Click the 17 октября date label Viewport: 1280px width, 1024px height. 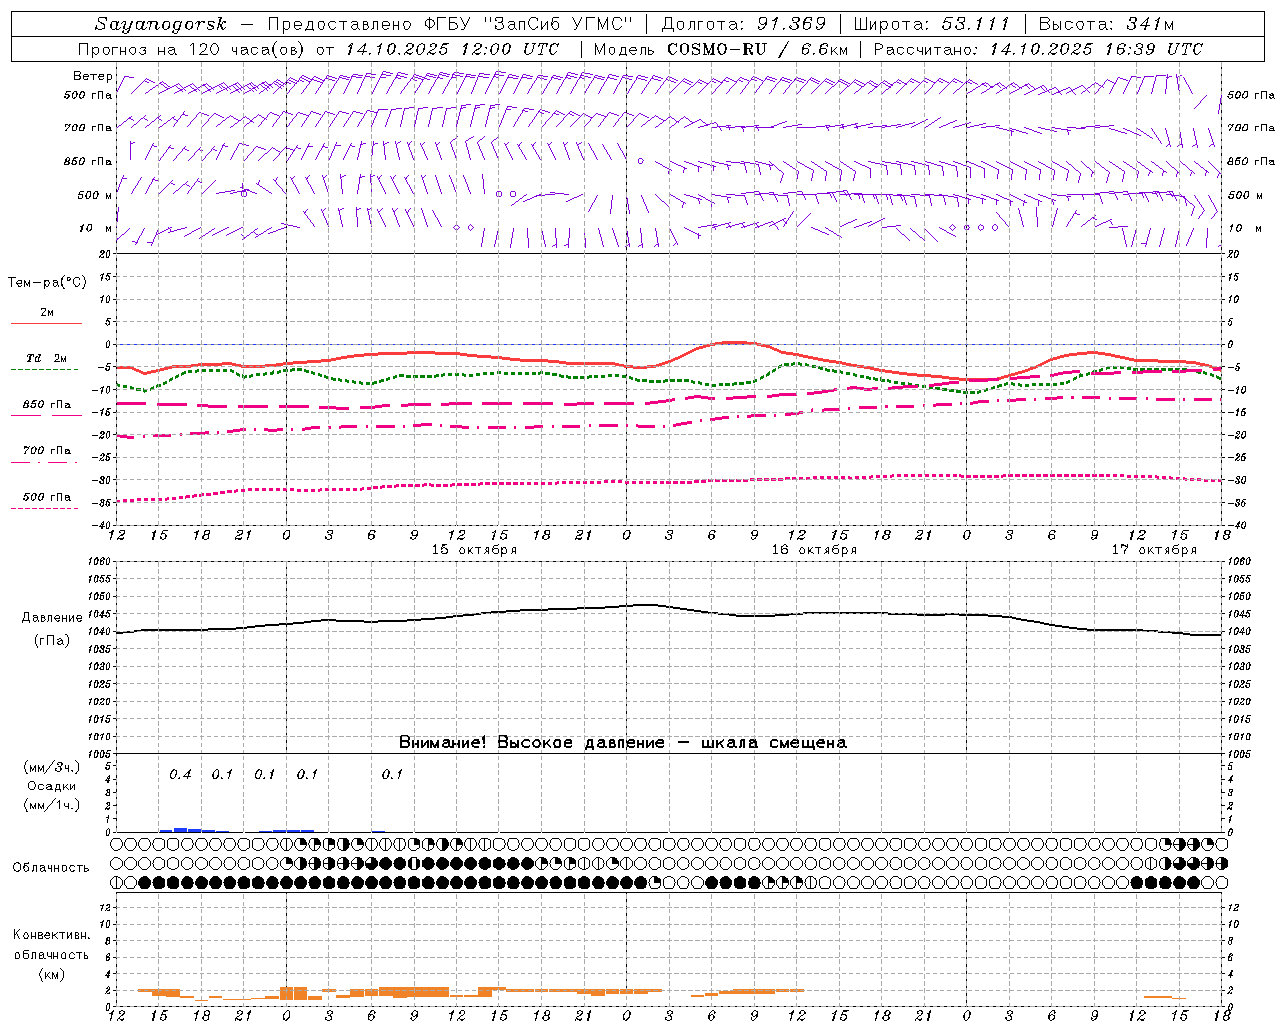coord(1154,550)
